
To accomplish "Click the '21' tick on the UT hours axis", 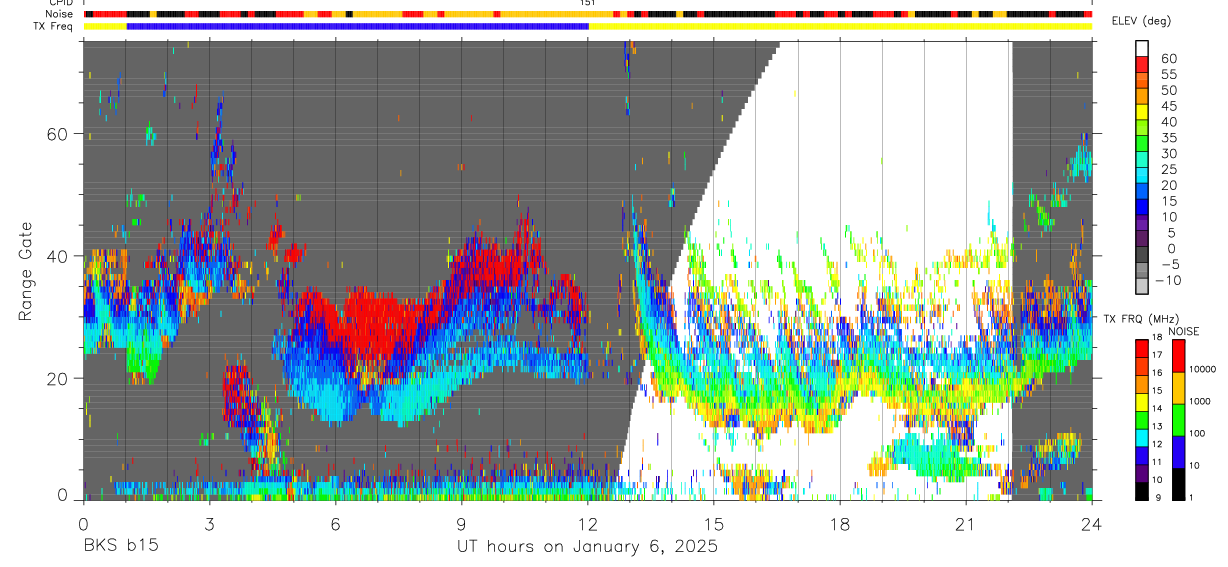I will [x=966, y=524].
